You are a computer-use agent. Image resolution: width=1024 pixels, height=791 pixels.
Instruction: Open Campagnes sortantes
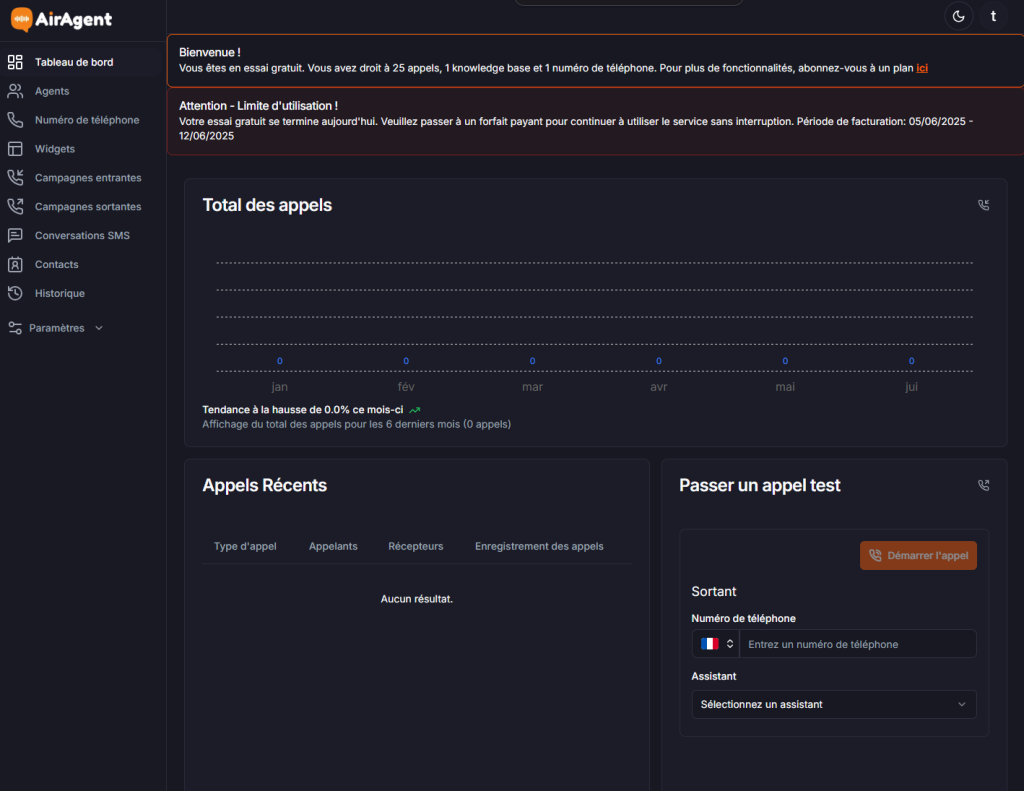88,206
